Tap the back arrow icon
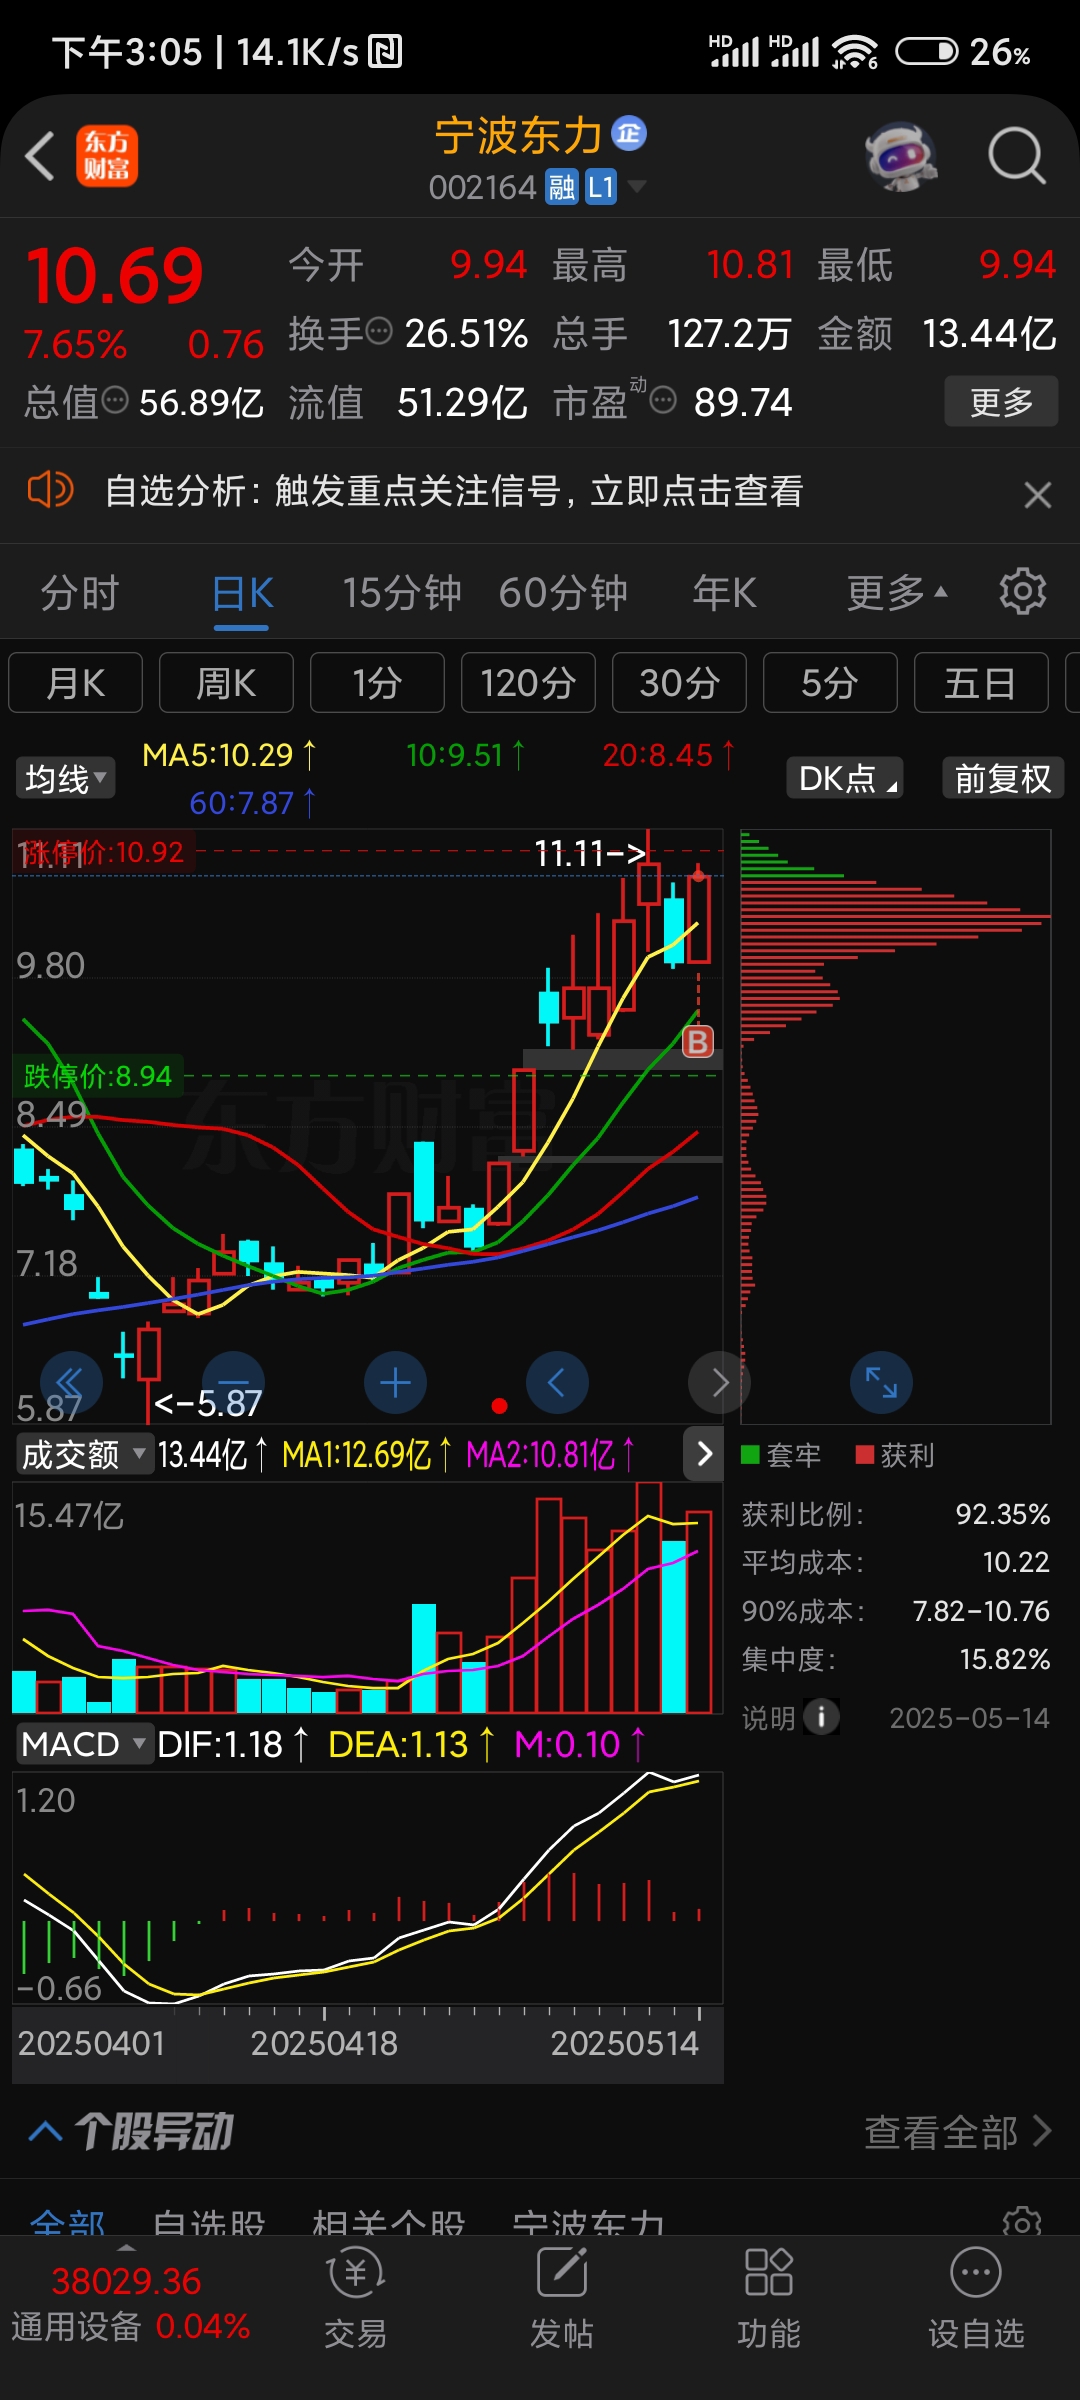Screen dimensions: 1080x2400 coord(40,156)
